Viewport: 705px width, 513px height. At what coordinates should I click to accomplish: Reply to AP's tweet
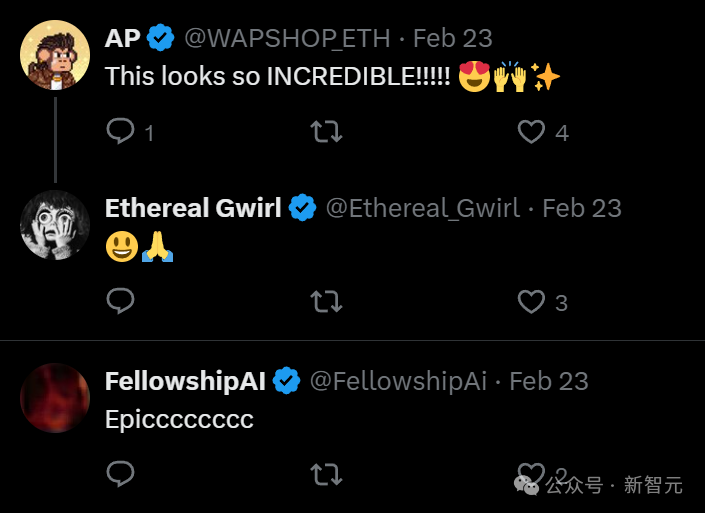(x=121, y=131)
